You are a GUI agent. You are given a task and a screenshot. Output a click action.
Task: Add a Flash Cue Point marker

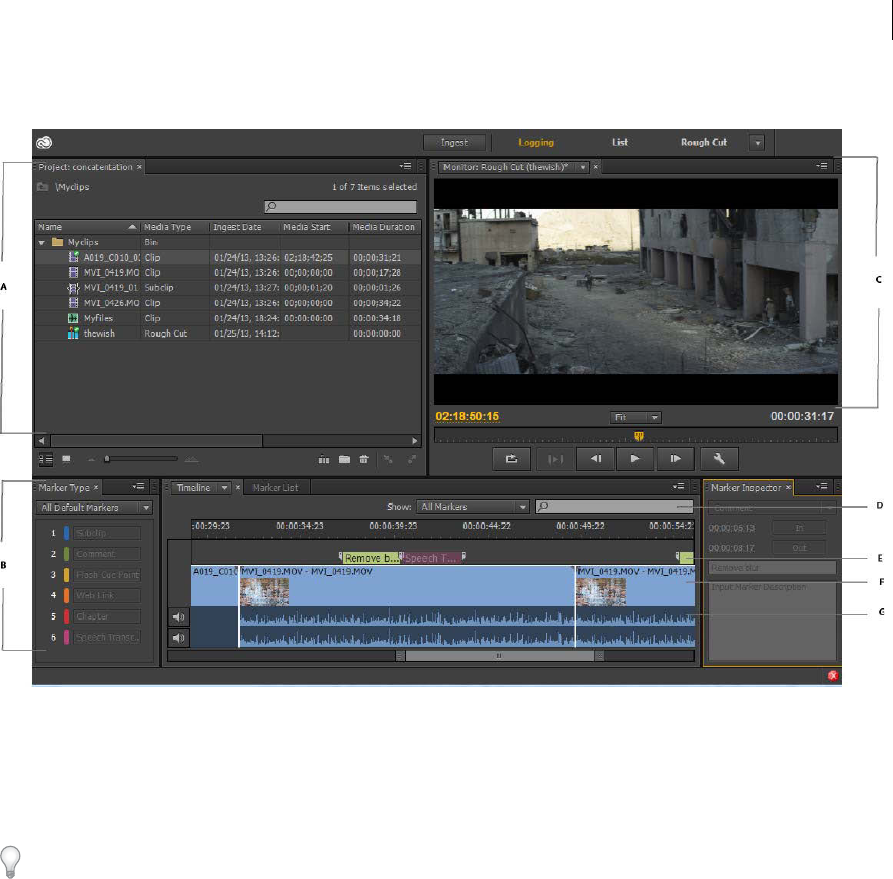(x=108, y=575)
